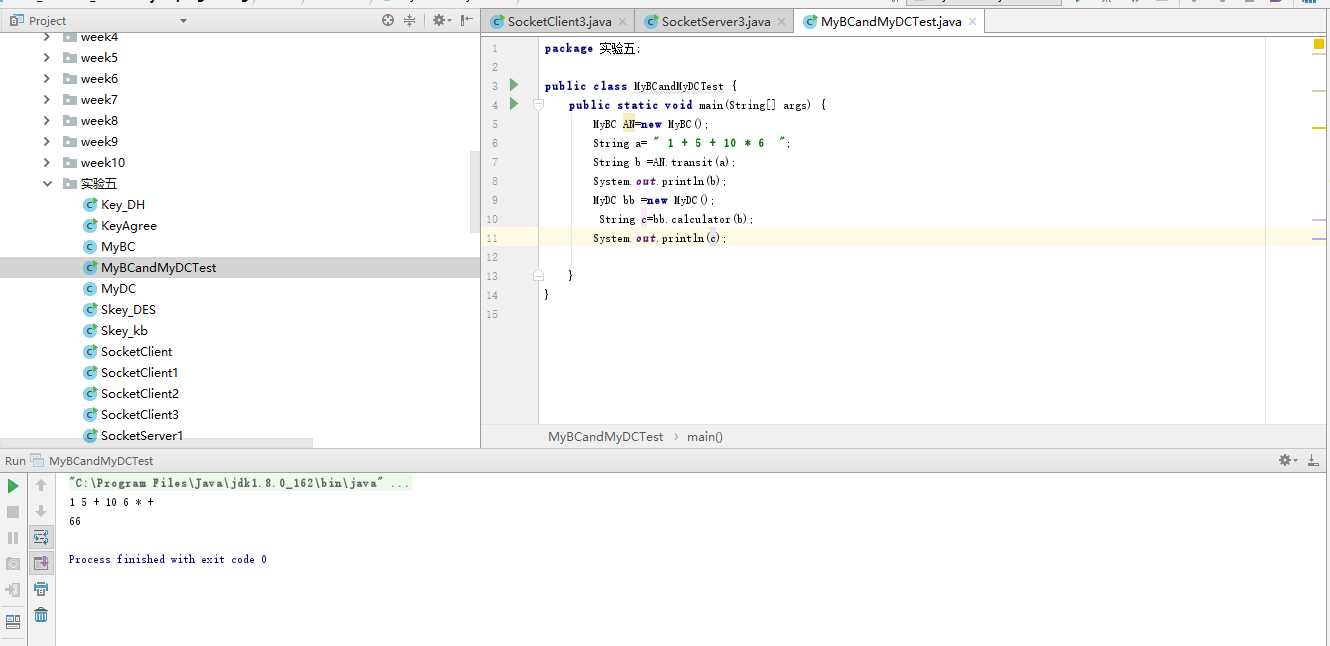Open Project panel gear settings menu
The width and height of the screenshot is (1330, 646).
click(441, 20)
